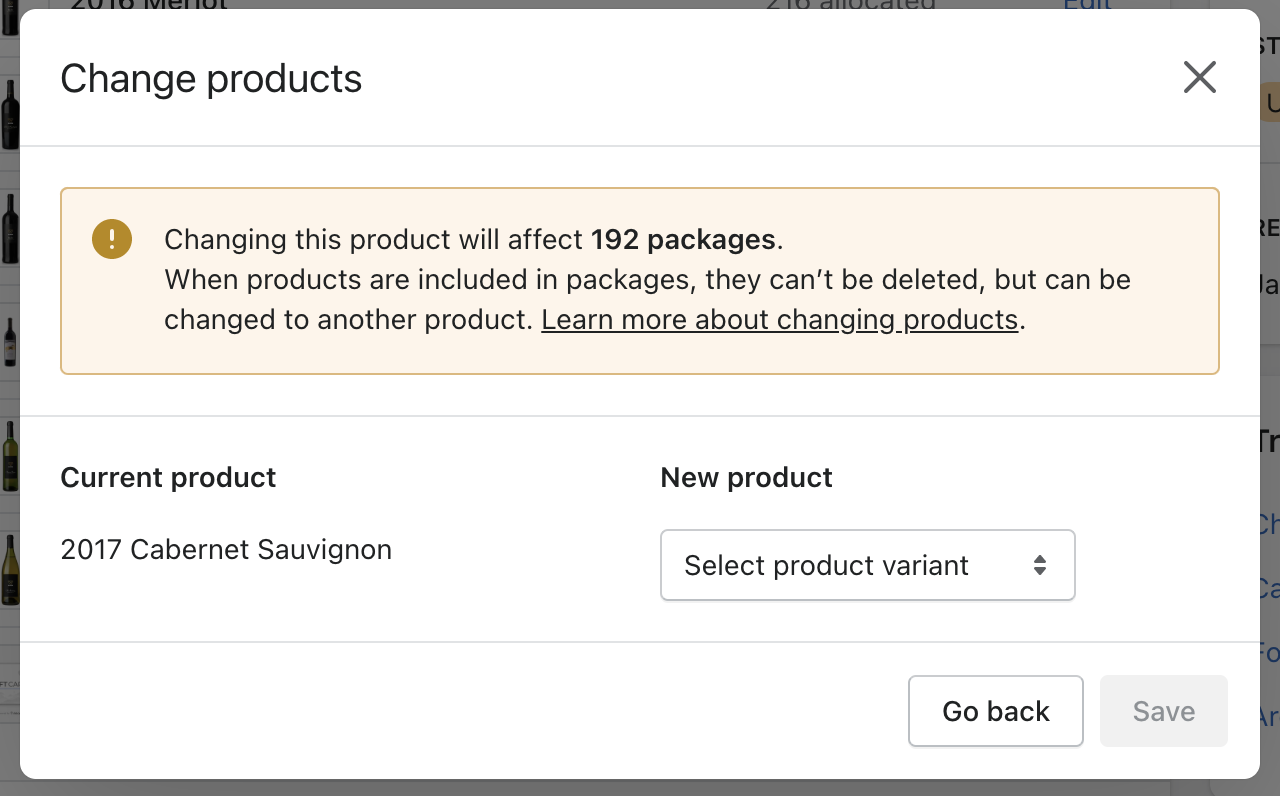Viewport: 1280px width, 796px height.
Task: Click the Save button
Action: click(1163, 711)
